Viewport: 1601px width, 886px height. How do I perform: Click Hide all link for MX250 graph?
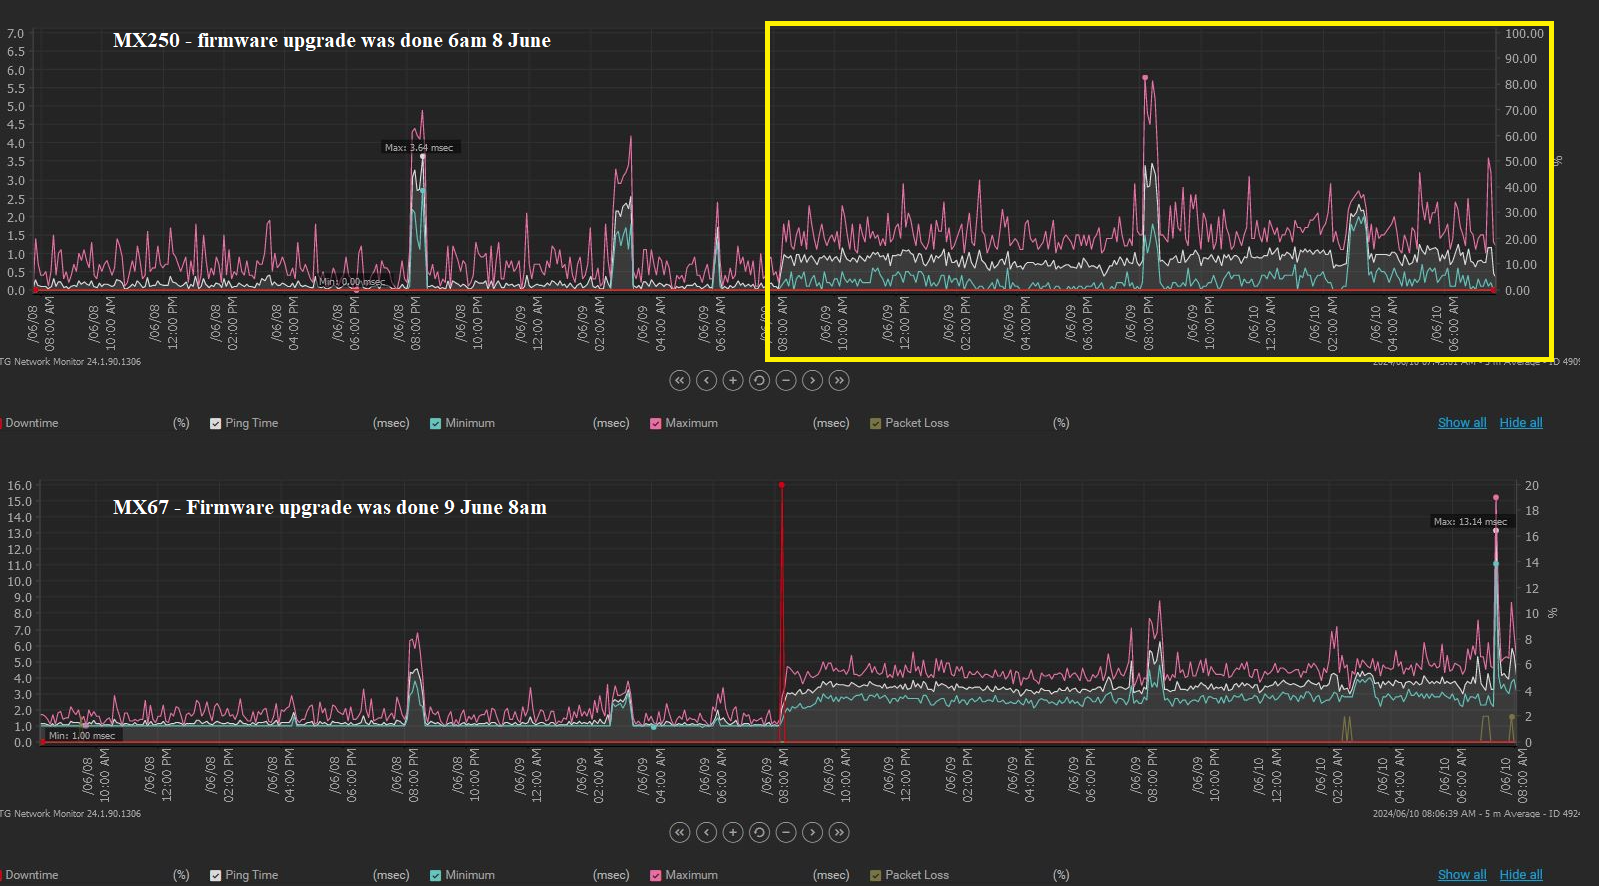(1520, 423)
